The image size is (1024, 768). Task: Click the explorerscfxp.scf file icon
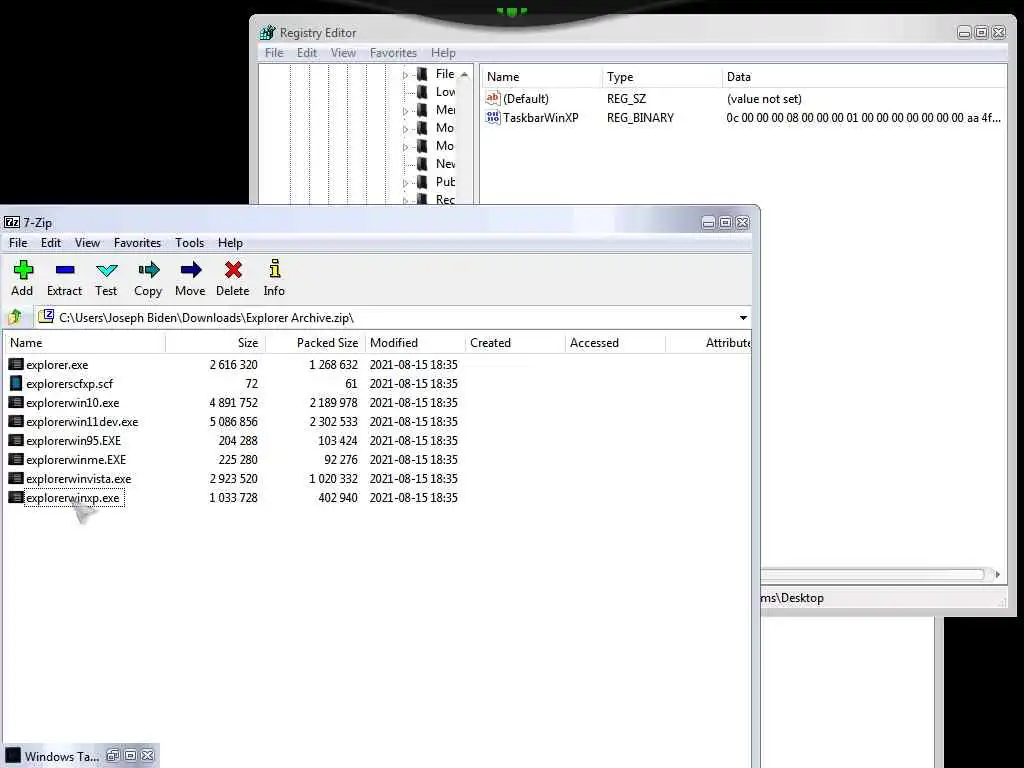coord(16,383)
